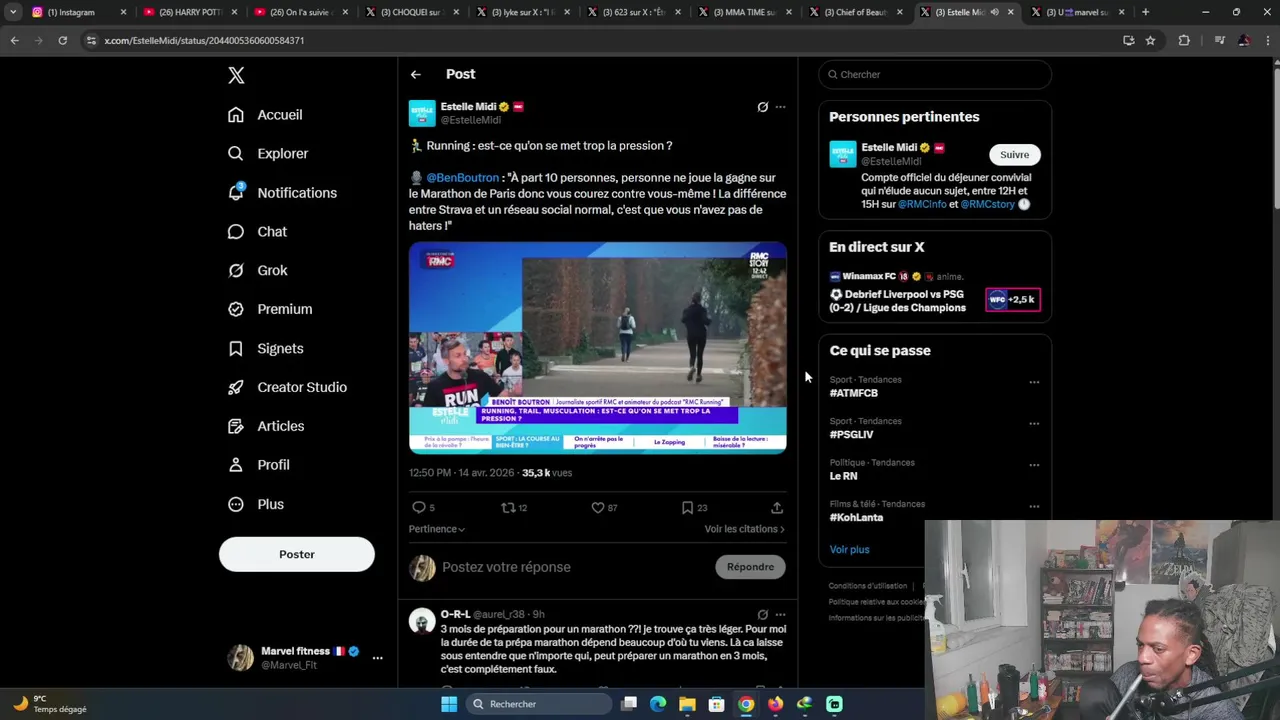
Task: Open the @RMCstory link
Action: [x=988, y=205]
